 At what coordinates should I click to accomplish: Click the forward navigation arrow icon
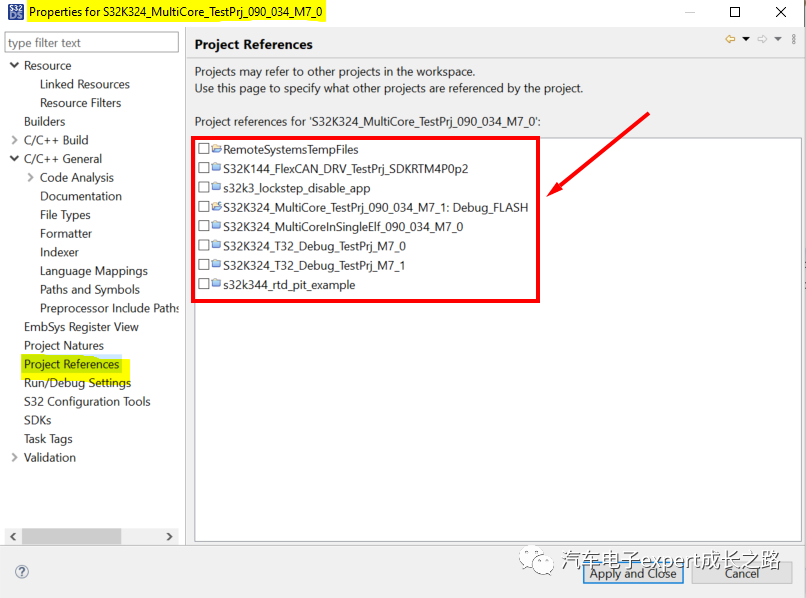[x=762, y=39]
